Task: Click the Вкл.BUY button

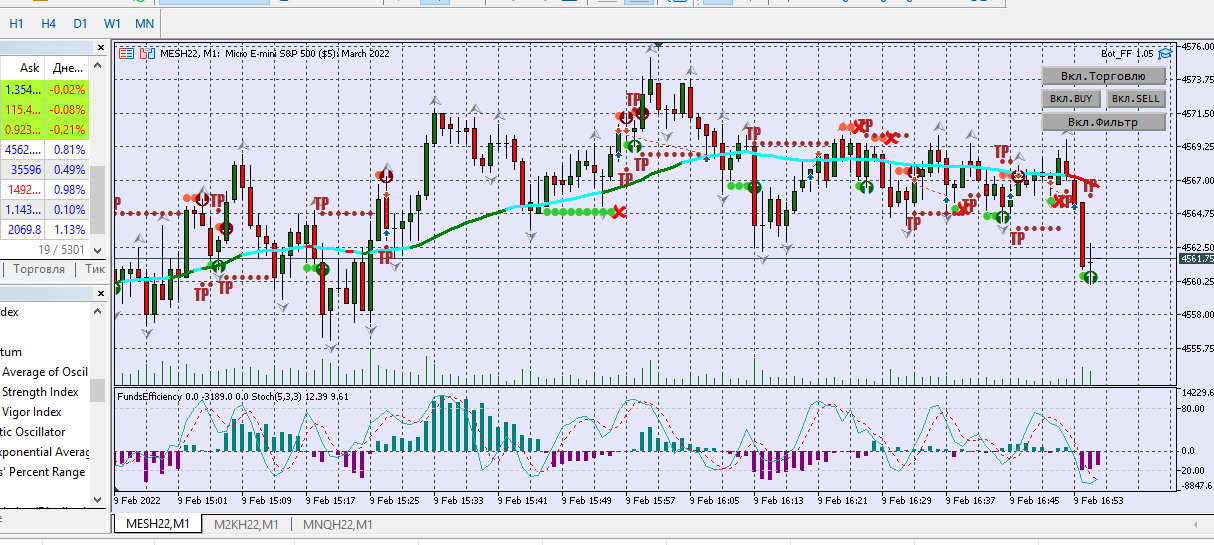Action: pyautogui.click(x=1072, y=99)
